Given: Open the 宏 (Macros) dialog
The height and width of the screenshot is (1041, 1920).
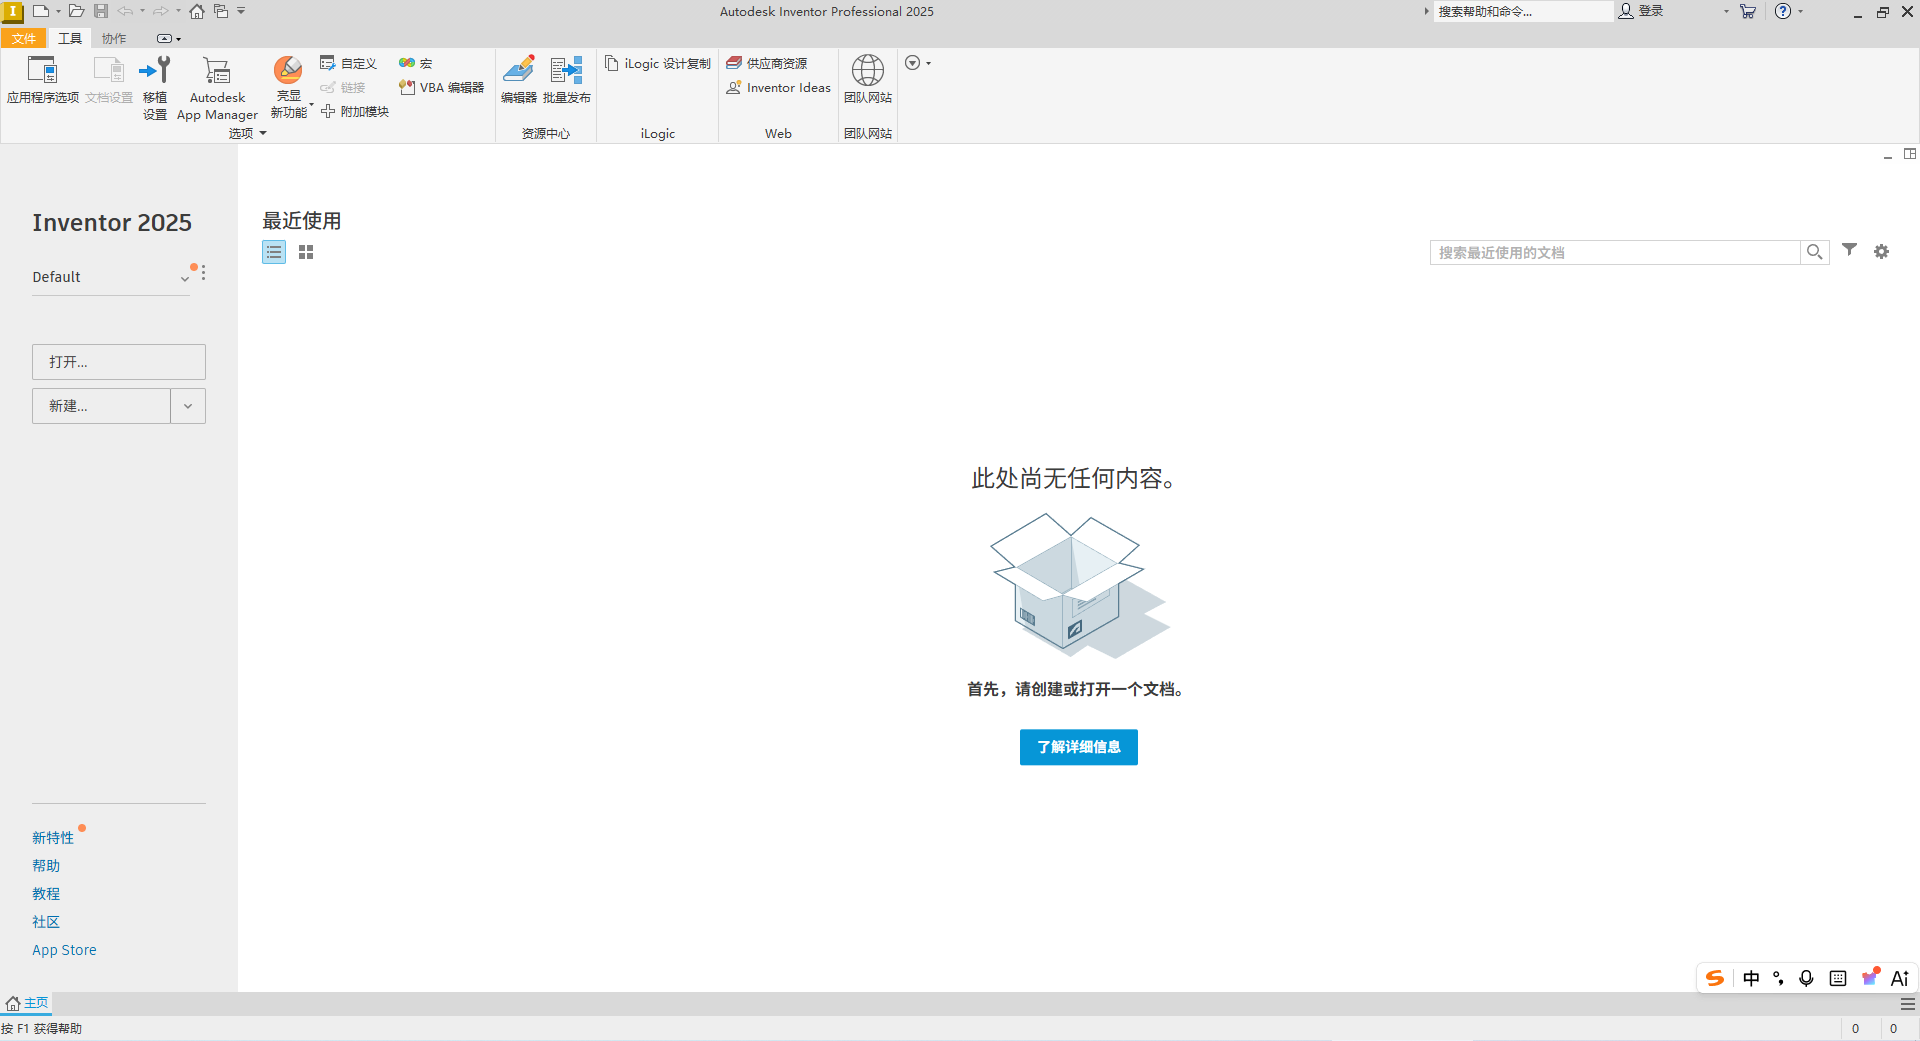Looking at the screenshot, I should tap(414, 62).
